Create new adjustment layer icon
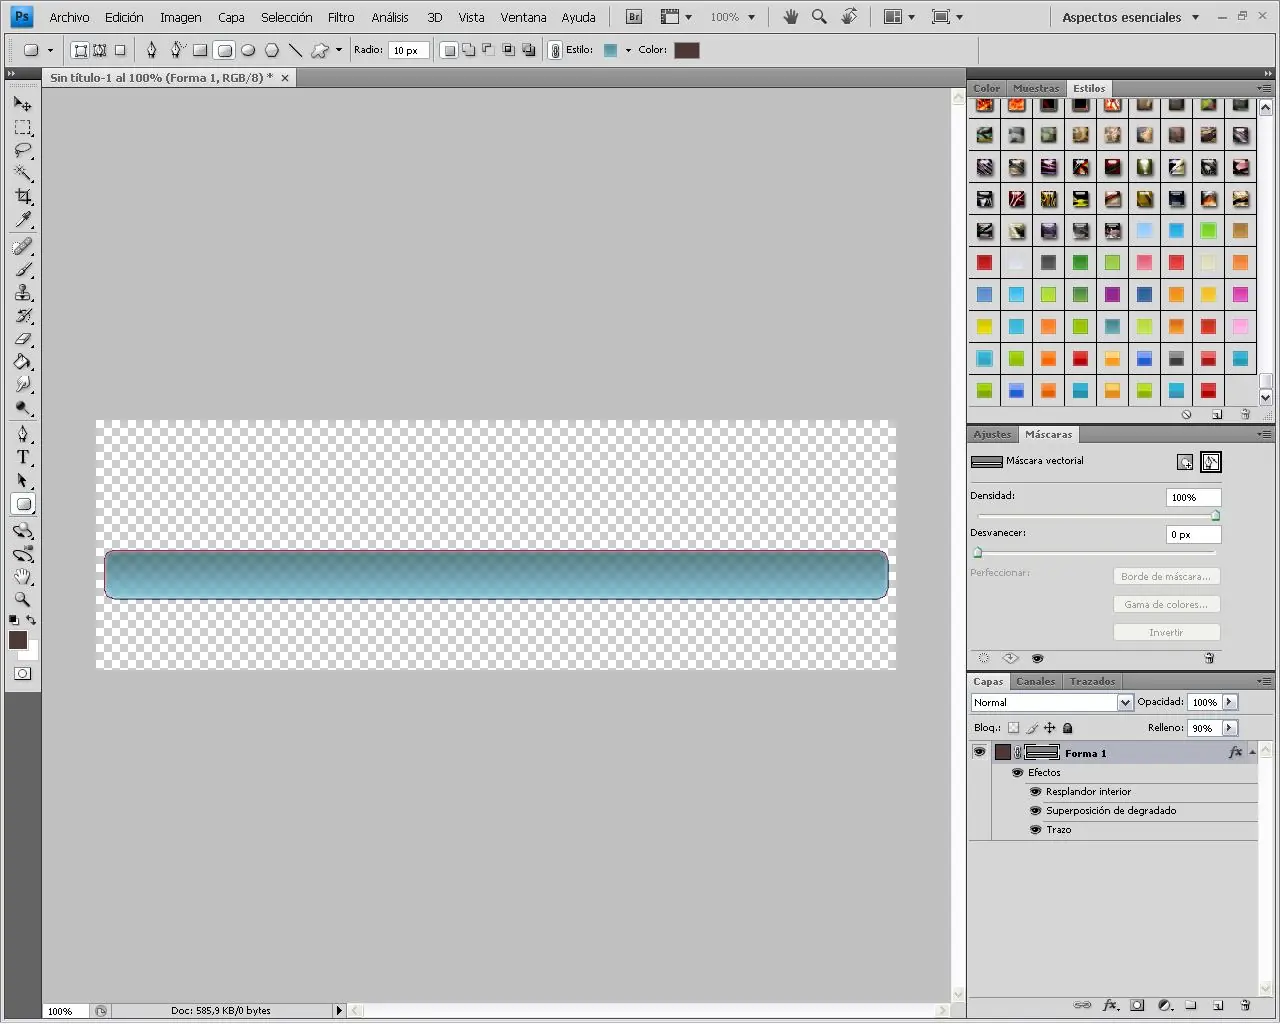Screen dimensions: 1280x1024 tap(1164, 1005)
